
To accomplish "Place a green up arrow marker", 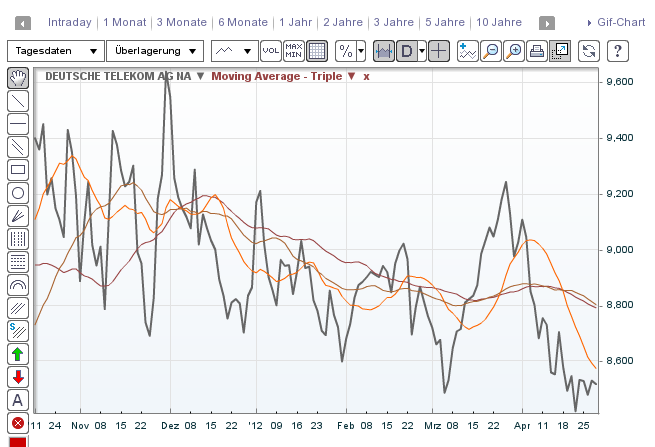I will click(18, 354).
